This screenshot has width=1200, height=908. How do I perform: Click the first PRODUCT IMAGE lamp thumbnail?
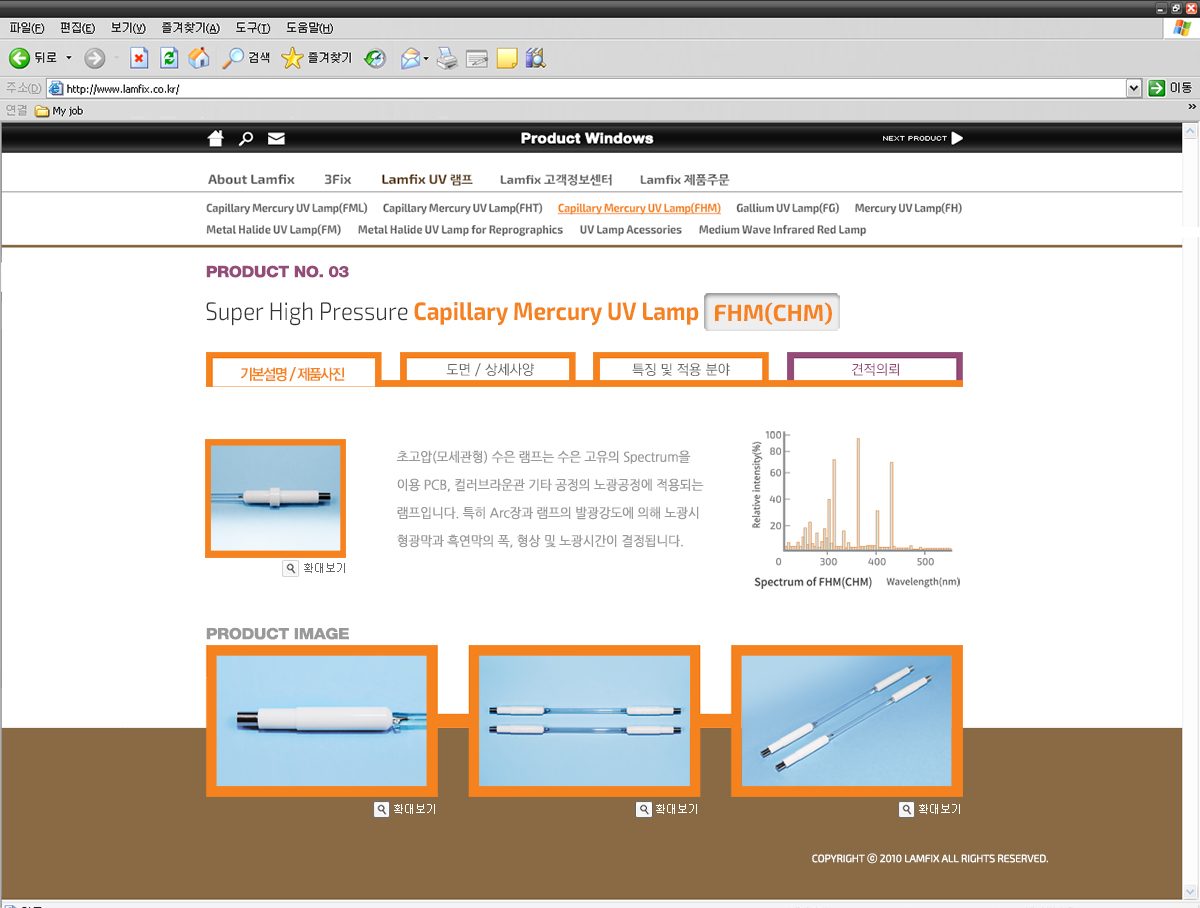[321, 720]
